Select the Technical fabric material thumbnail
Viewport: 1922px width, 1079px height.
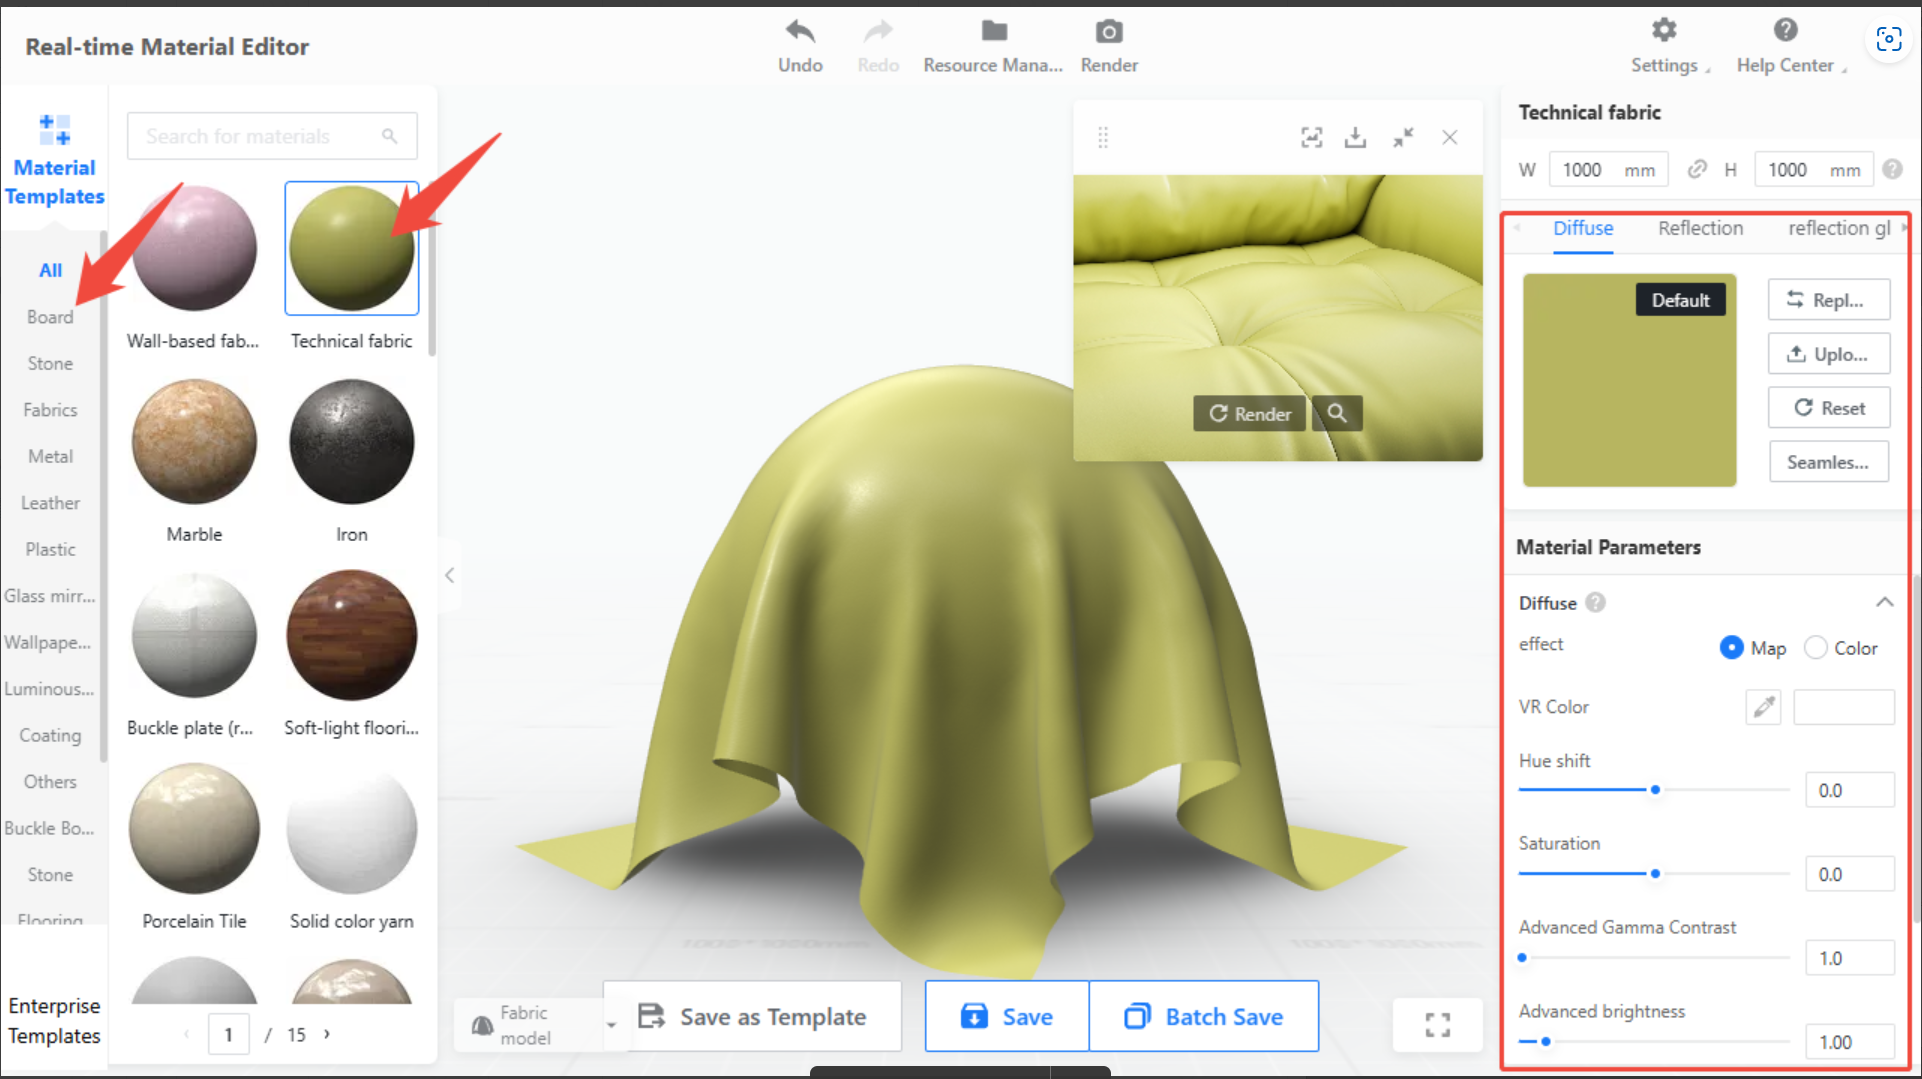coord(352,248)
